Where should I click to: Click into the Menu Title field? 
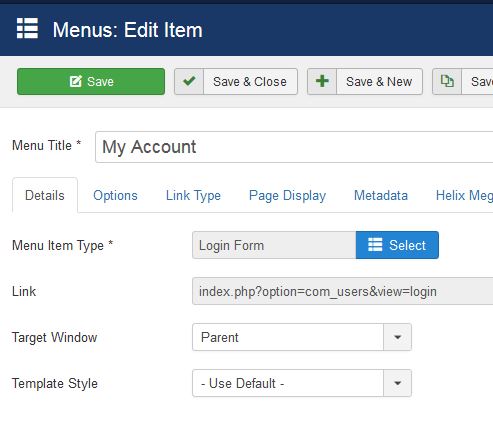point(294,147)
